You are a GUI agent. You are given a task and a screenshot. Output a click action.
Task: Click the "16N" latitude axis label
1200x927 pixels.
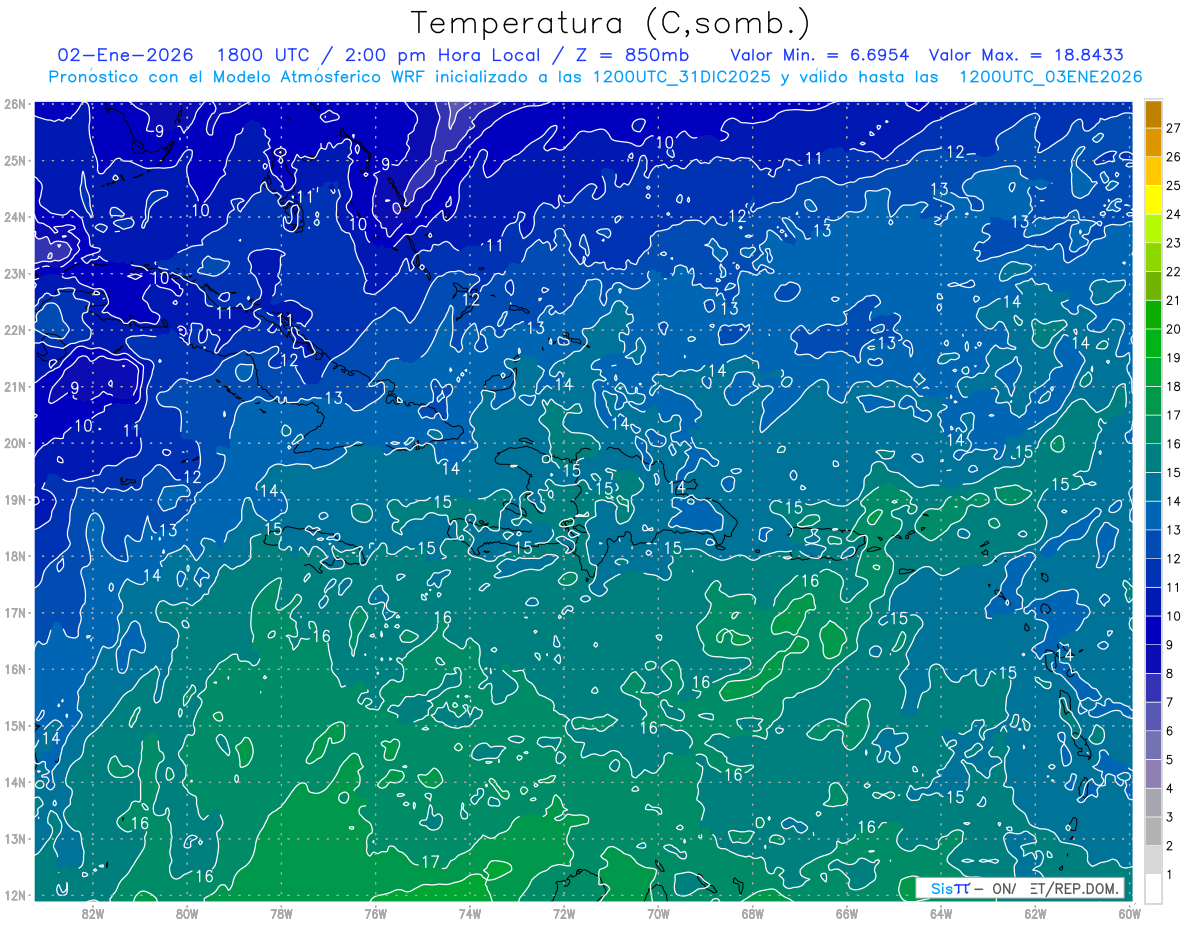15,669
